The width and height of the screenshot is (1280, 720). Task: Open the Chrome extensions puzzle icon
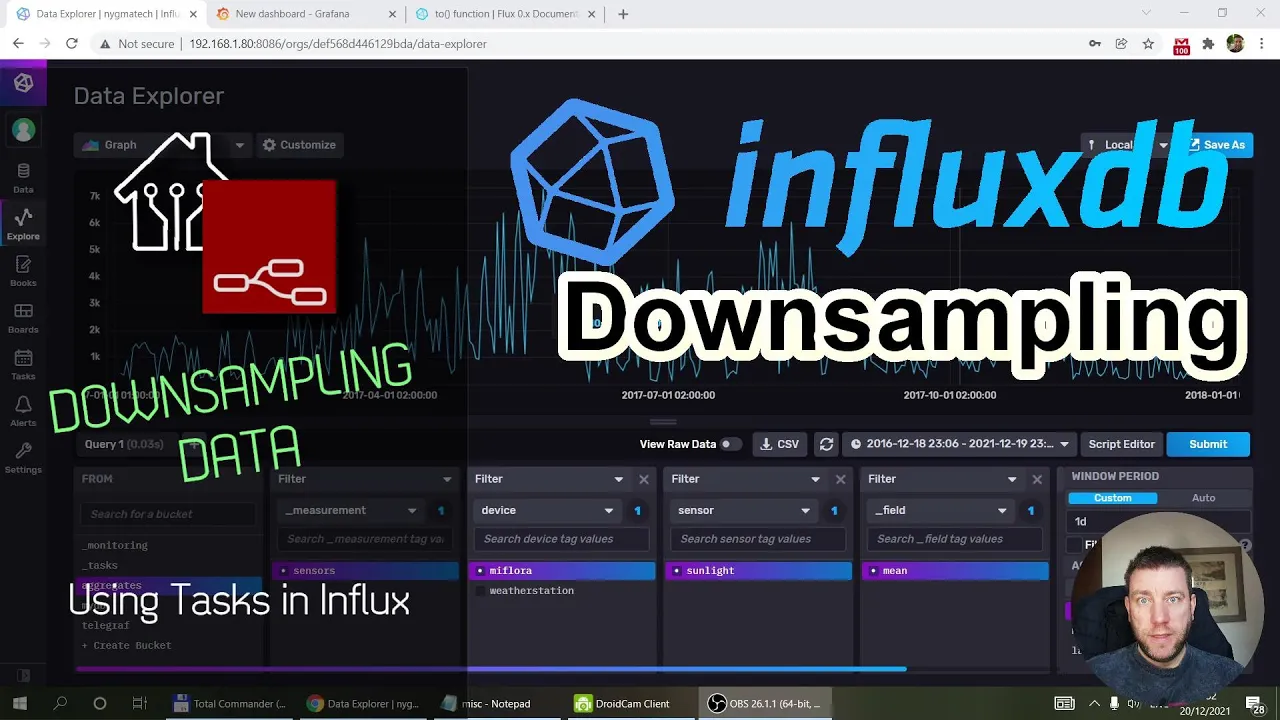pyautogui.click(x=1208, y=44)
